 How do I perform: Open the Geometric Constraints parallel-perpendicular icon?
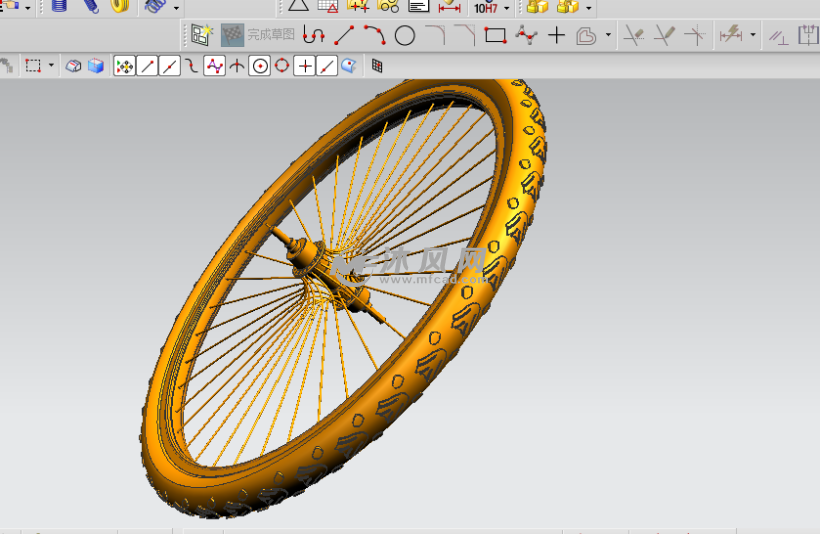pyautogui.click(x=779, y=36)
